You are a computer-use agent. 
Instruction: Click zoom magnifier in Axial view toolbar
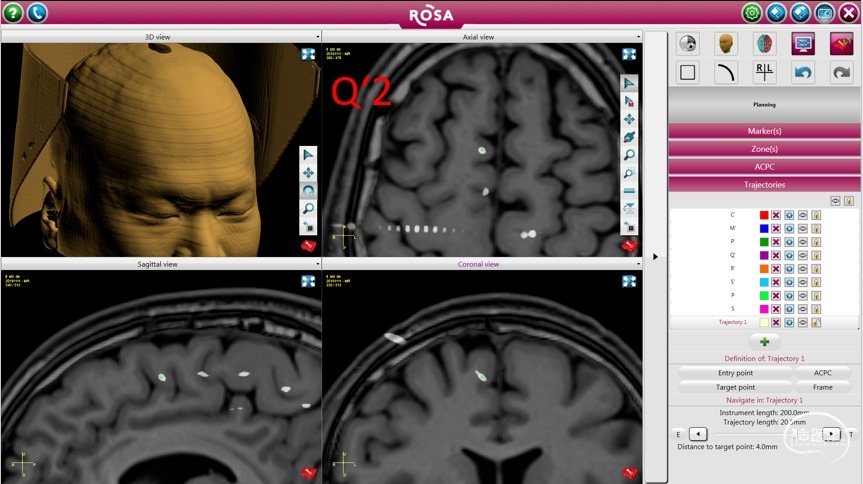(x=629, y=155)
